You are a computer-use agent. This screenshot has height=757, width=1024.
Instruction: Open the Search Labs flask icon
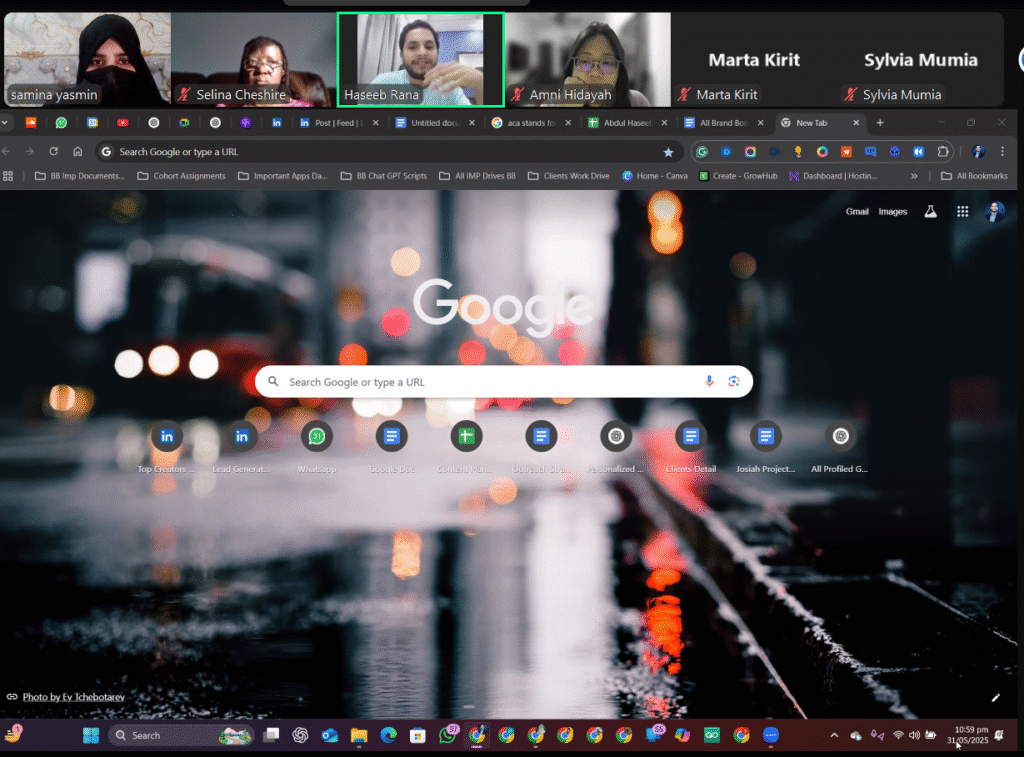(930, 212)
